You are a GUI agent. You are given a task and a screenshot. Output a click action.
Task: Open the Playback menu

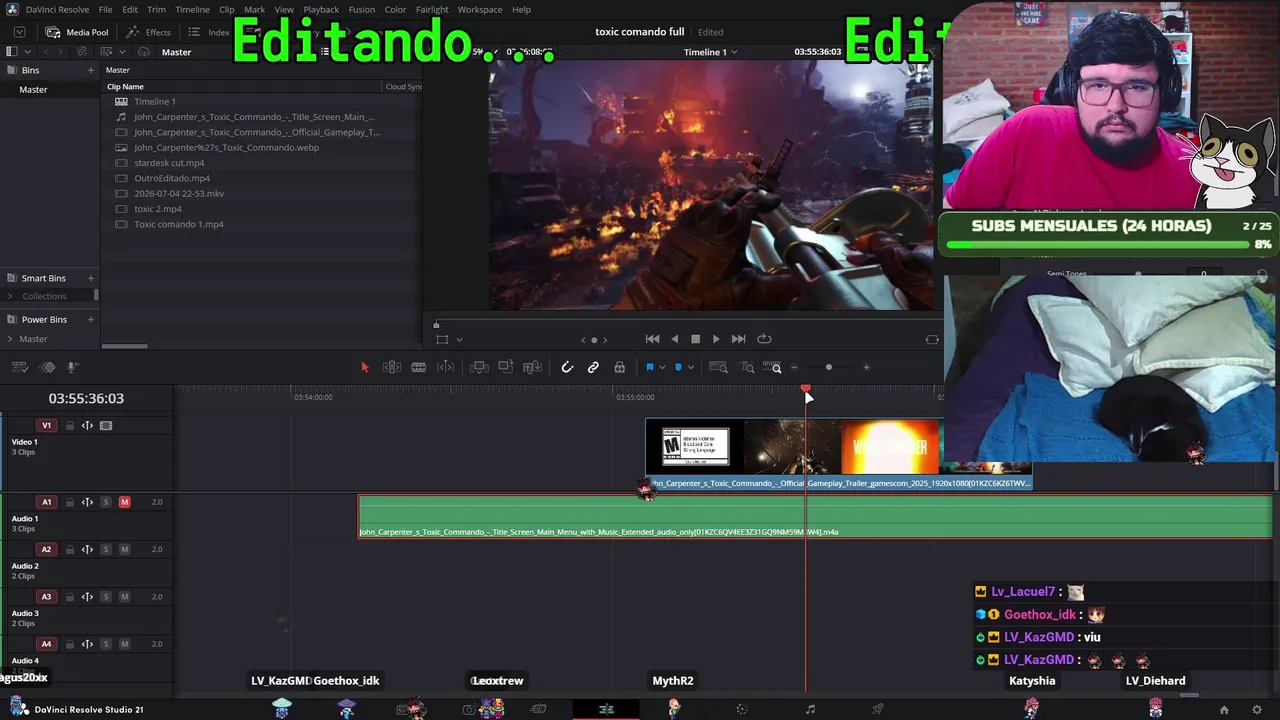[321, 9]
